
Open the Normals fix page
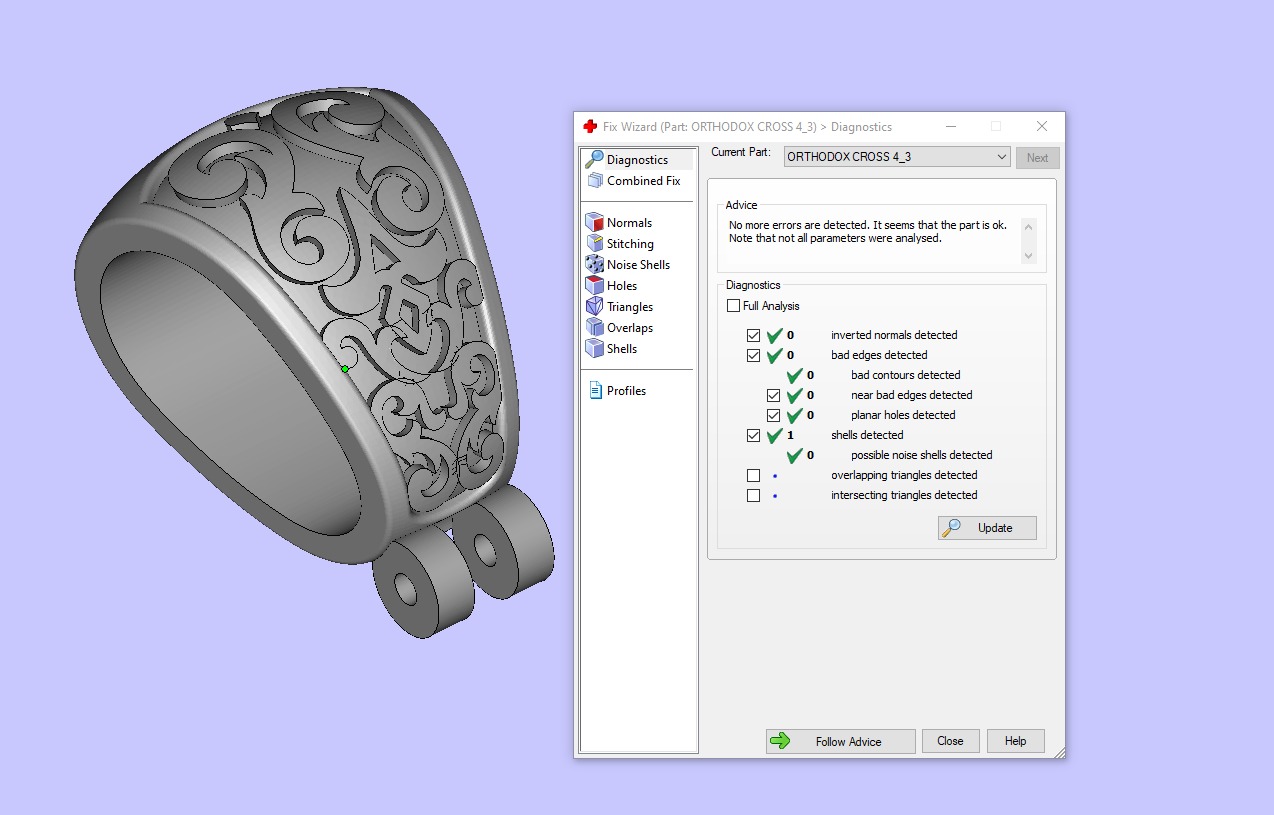coord(629,223)
